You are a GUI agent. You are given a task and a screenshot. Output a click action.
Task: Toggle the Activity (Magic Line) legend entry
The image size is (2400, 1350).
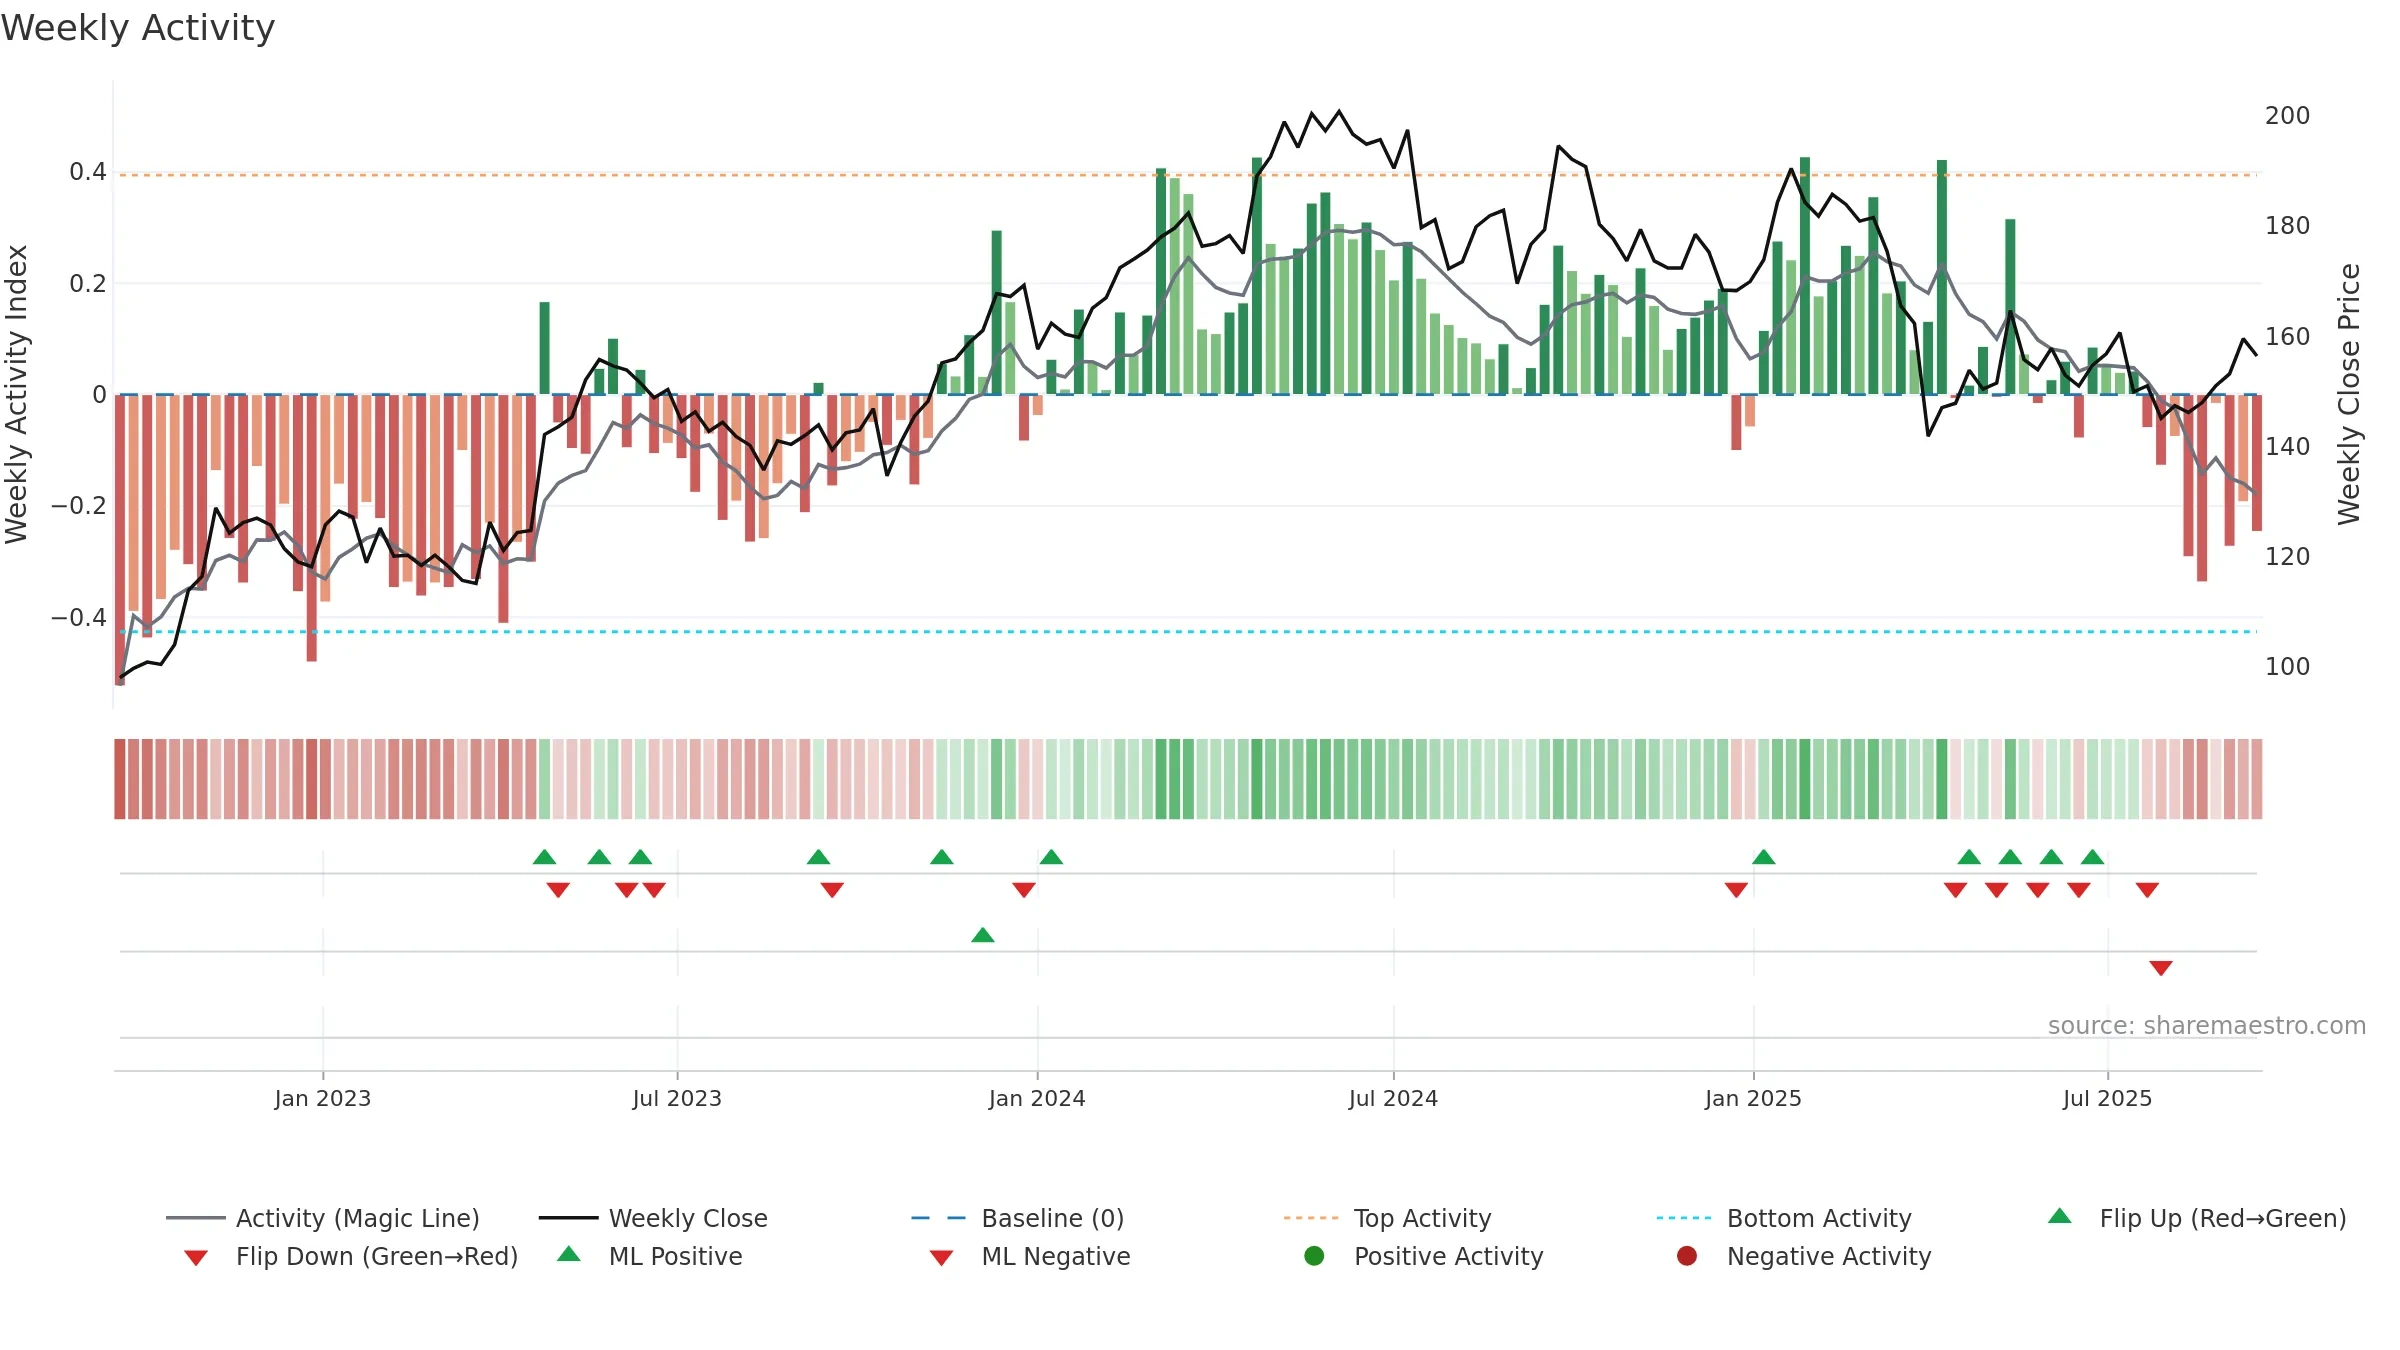[323, 1218]
